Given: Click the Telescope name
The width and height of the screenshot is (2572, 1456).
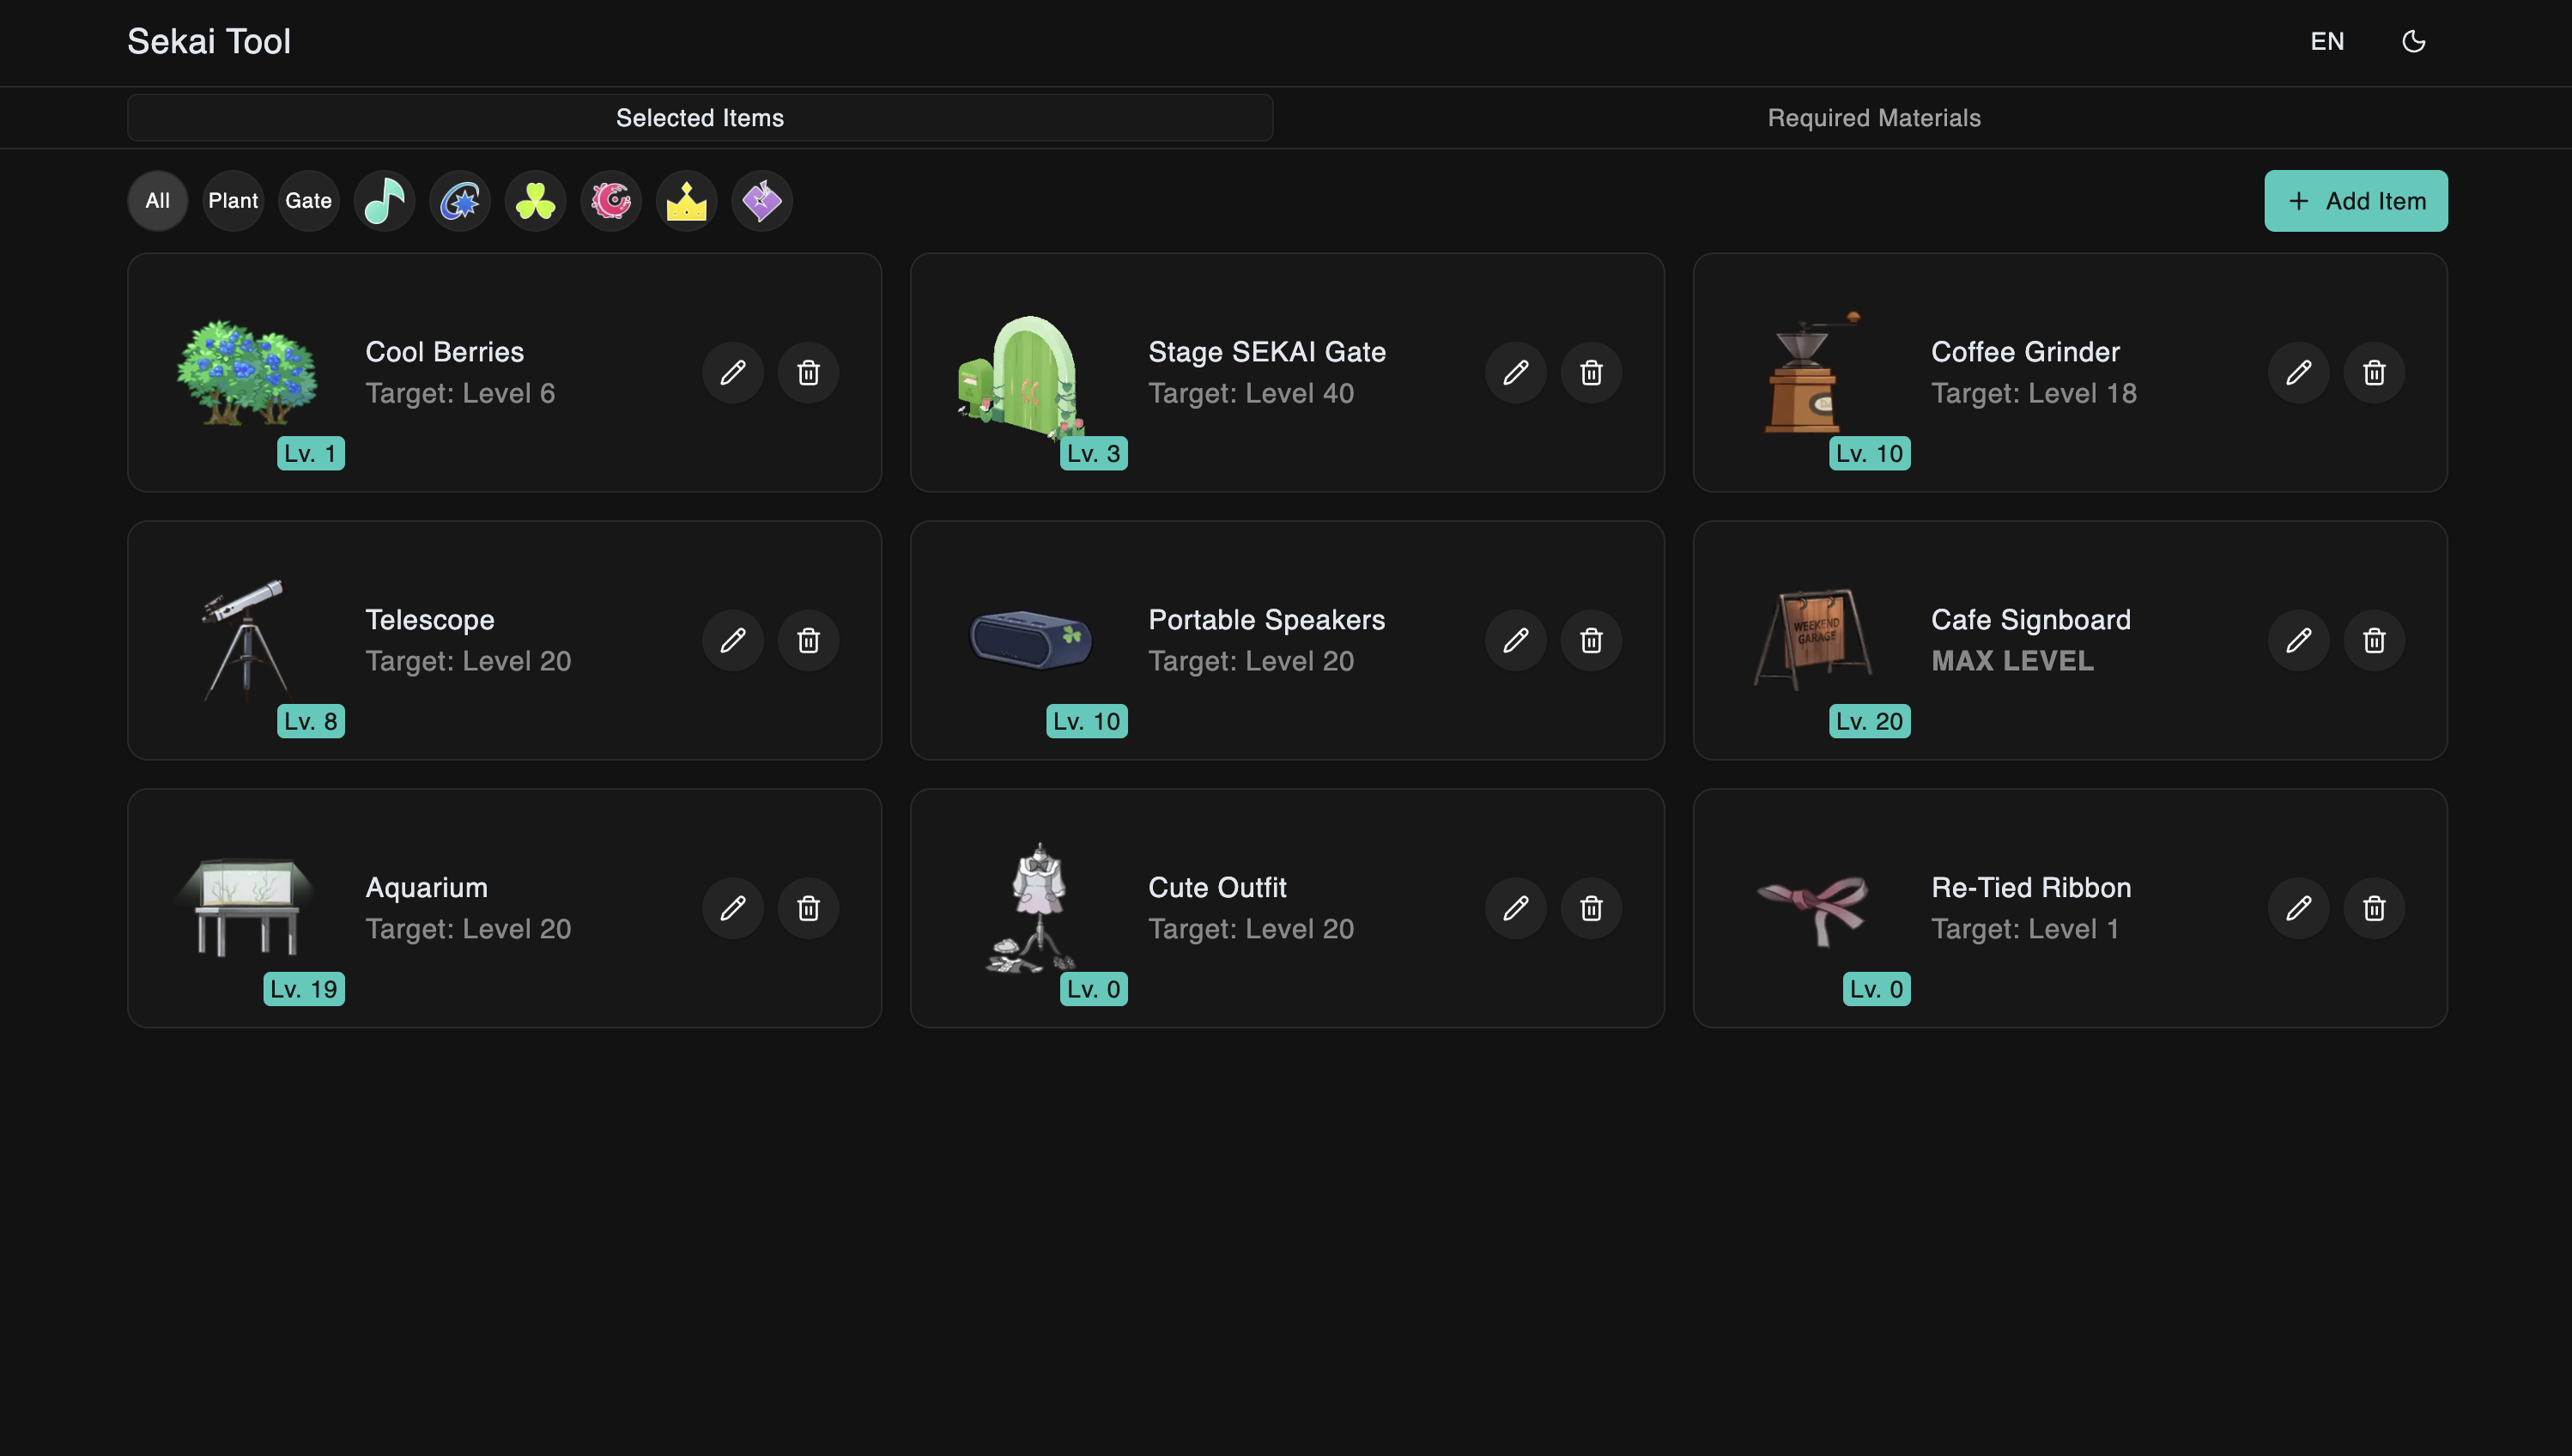Looking at the screenshot, I should 430,620.
